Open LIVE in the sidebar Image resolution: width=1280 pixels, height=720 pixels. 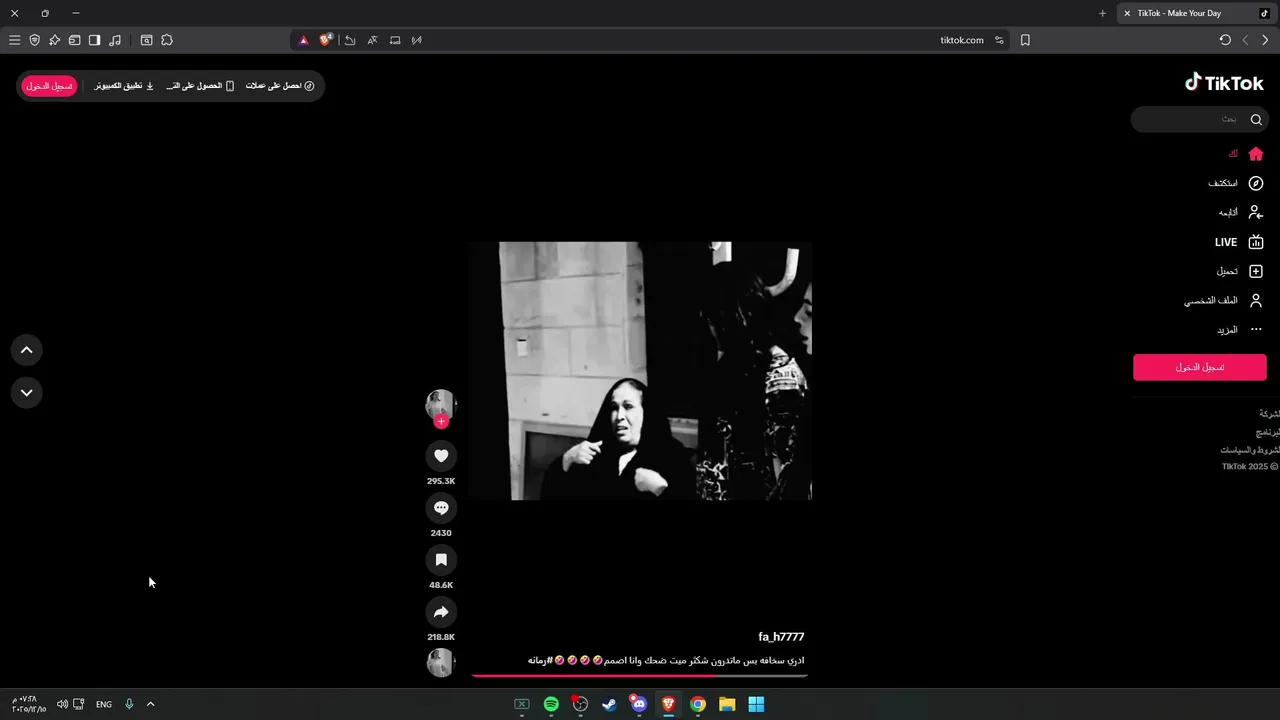[1239, 242]
